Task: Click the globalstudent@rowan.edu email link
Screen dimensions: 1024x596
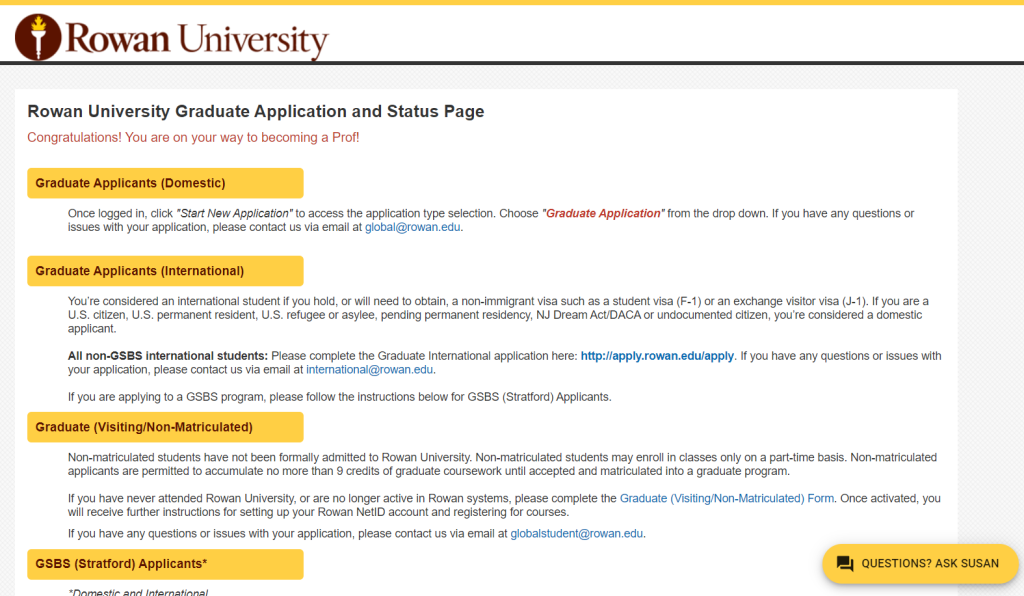Action: tap(577, 534)
